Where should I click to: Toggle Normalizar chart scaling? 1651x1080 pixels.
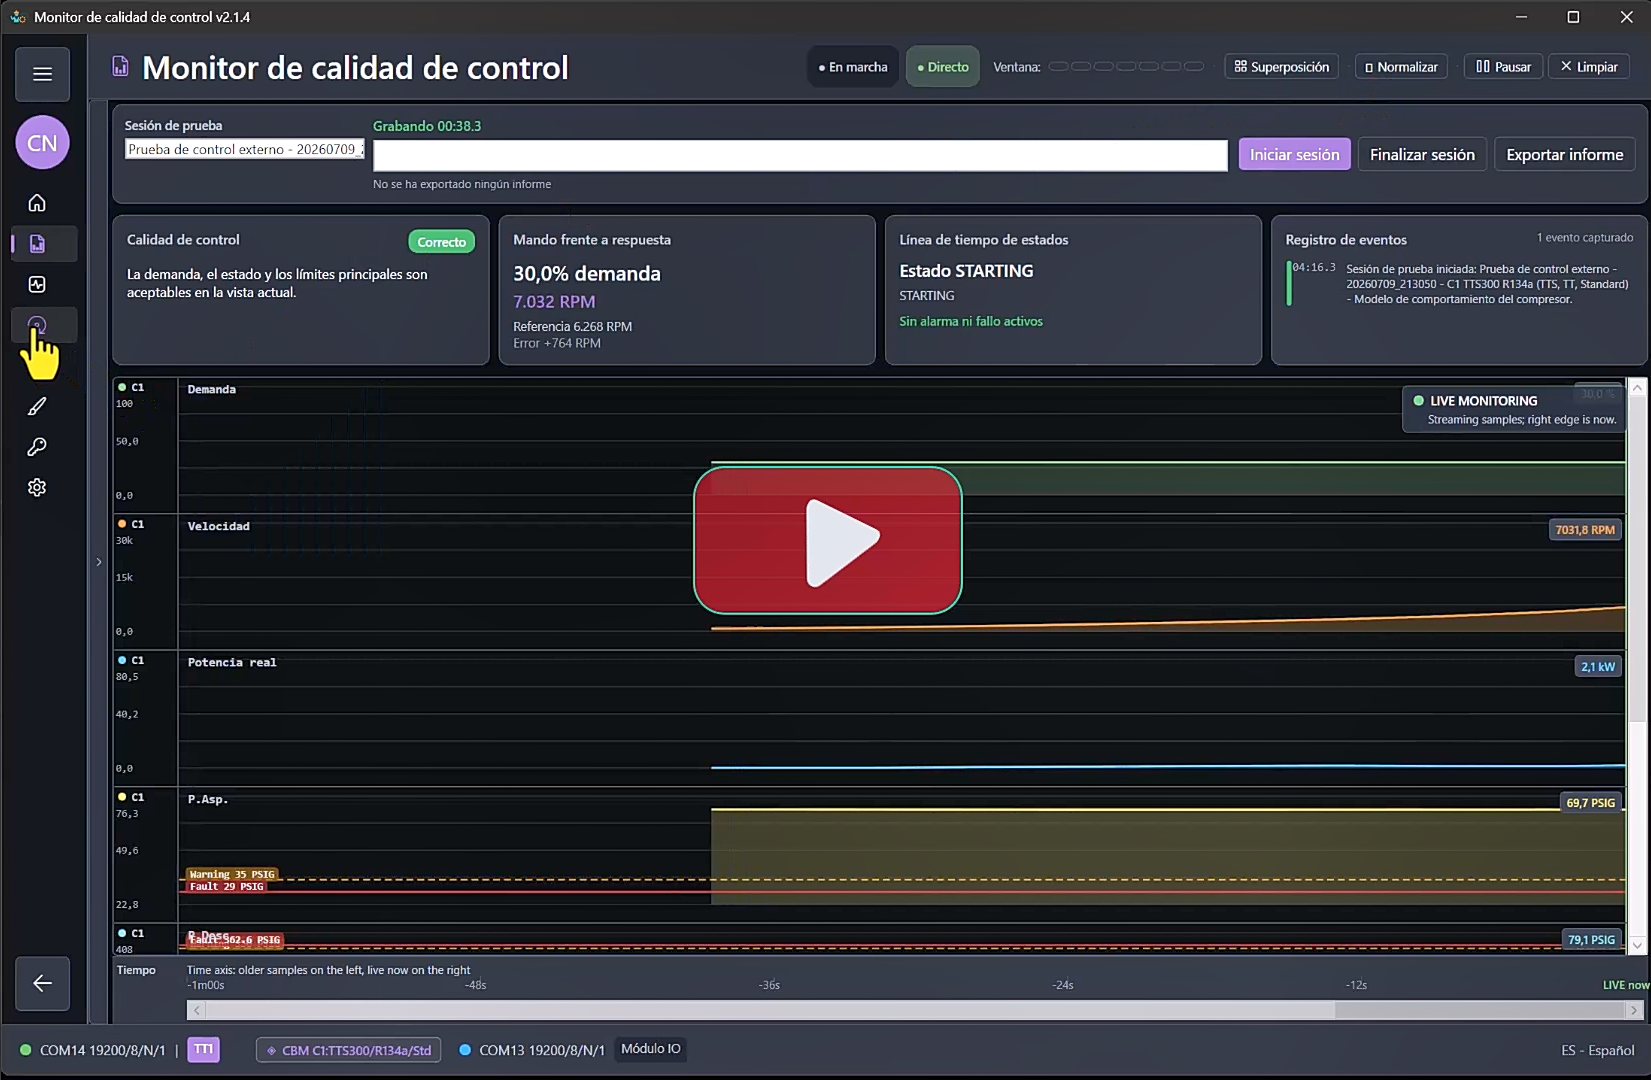coord(1401,67)
